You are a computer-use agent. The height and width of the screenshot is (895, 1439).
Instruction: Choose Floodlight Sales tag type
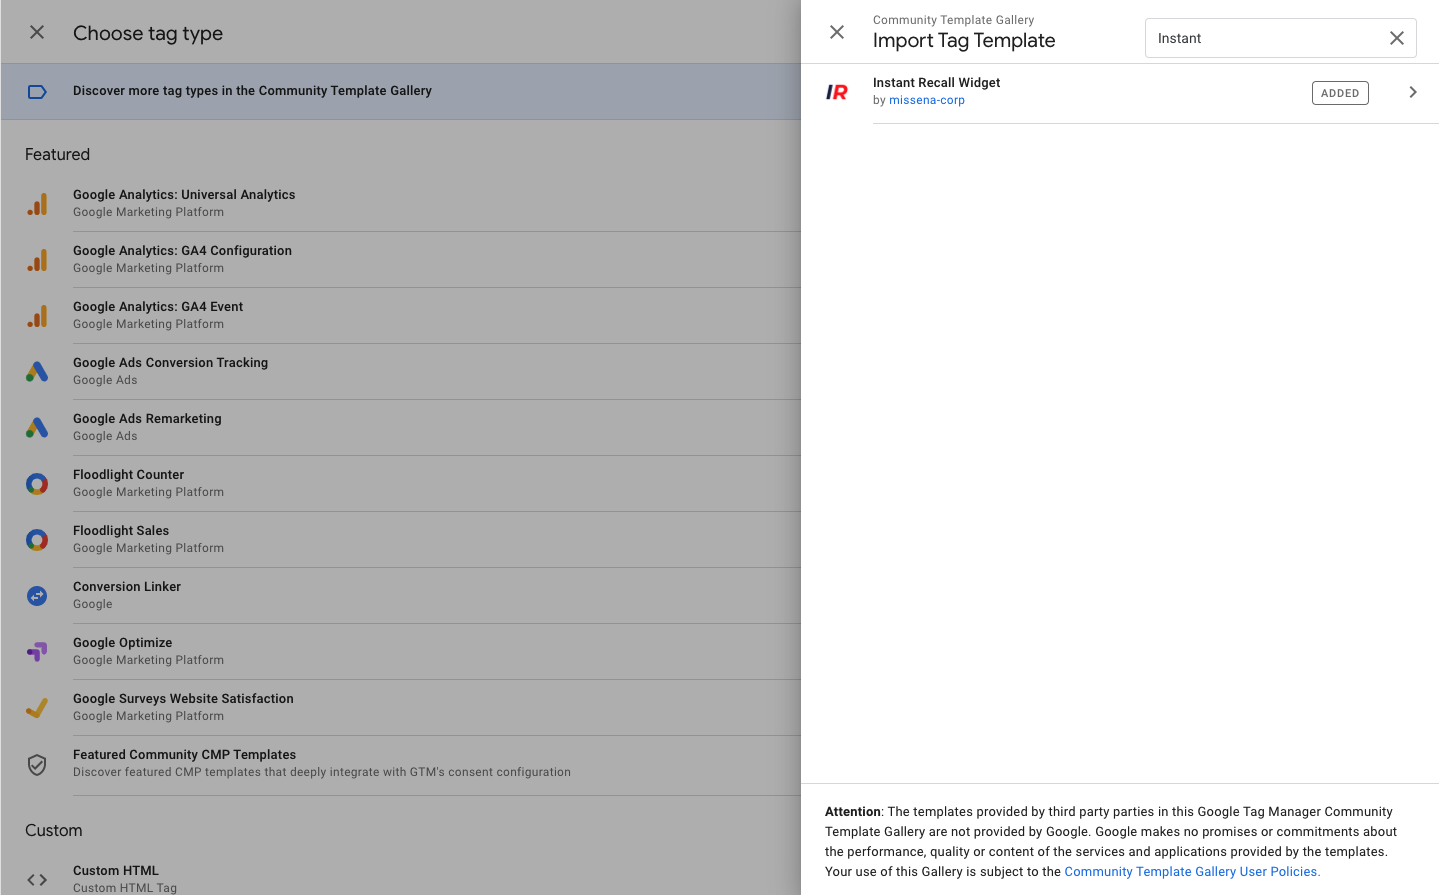pyautogui.click(x=401, y=540)
